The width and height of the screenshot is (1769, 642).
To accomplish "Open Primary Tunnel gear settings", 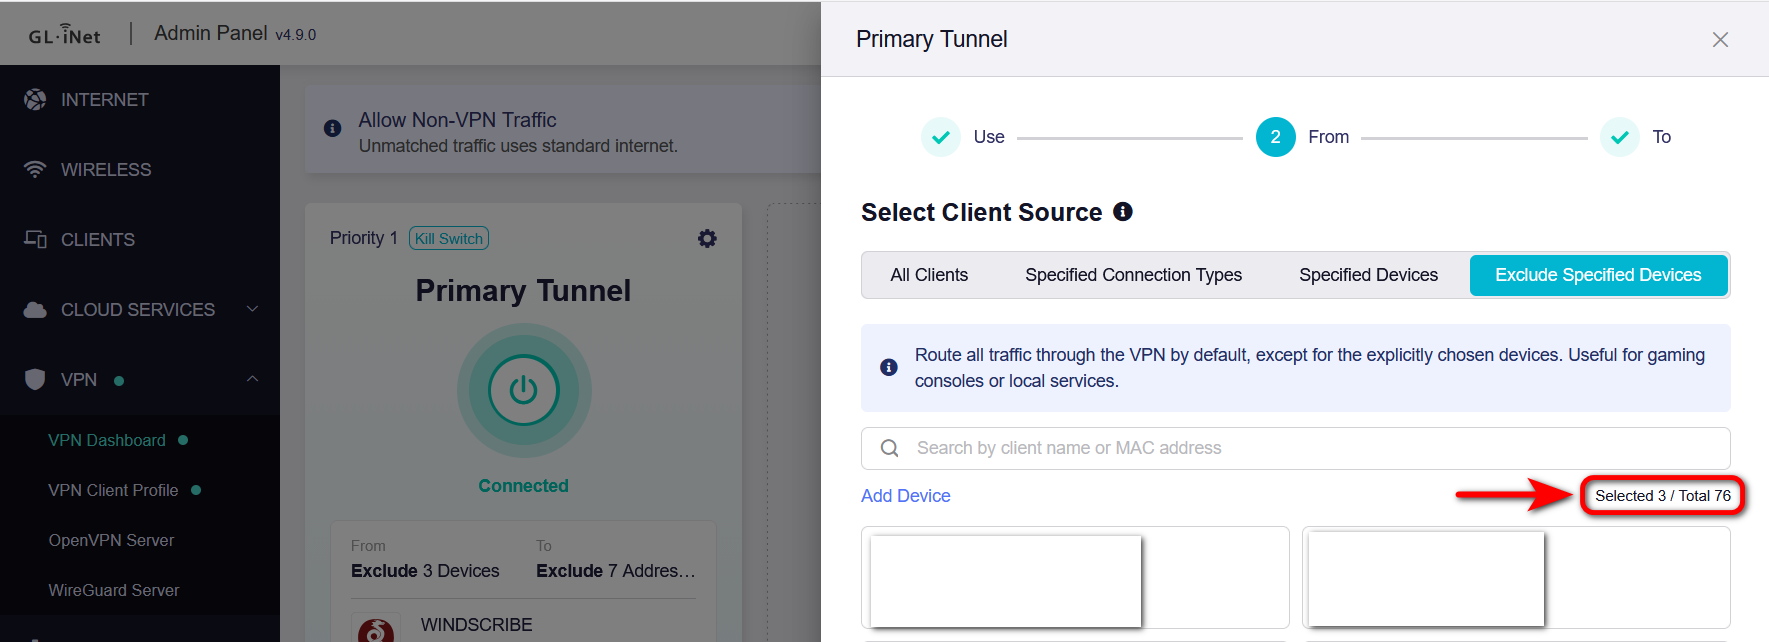I will tap(707, 239).
